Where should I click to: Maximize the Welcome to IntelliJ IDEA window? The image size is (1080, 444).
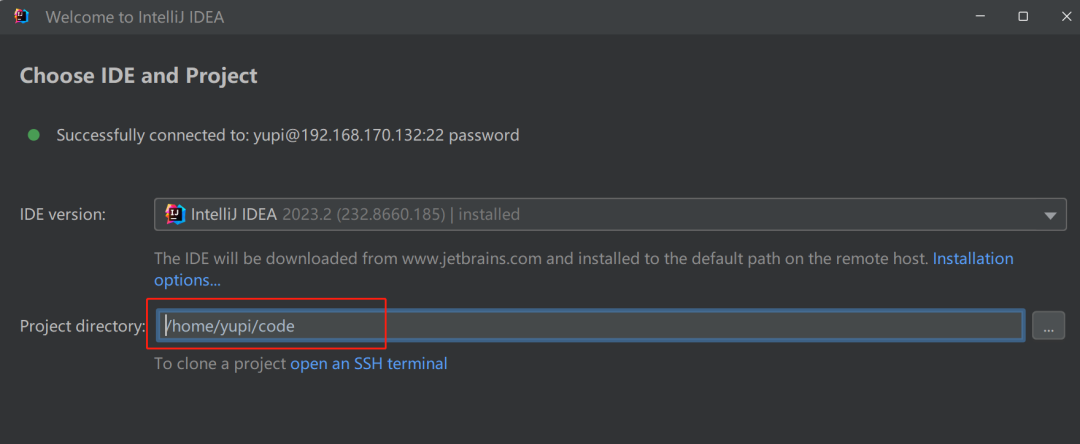click(x=1023, y=16)
